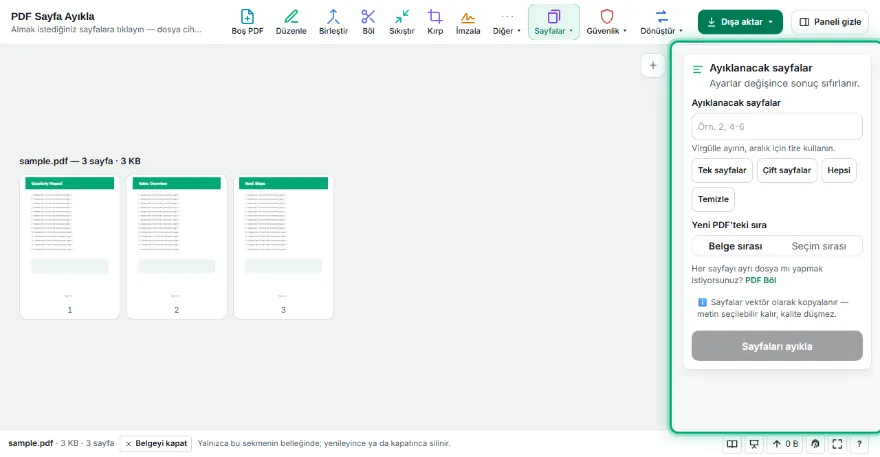
Task: Select Tek sayfalar odd pages
Action: (x=722, y=170)
